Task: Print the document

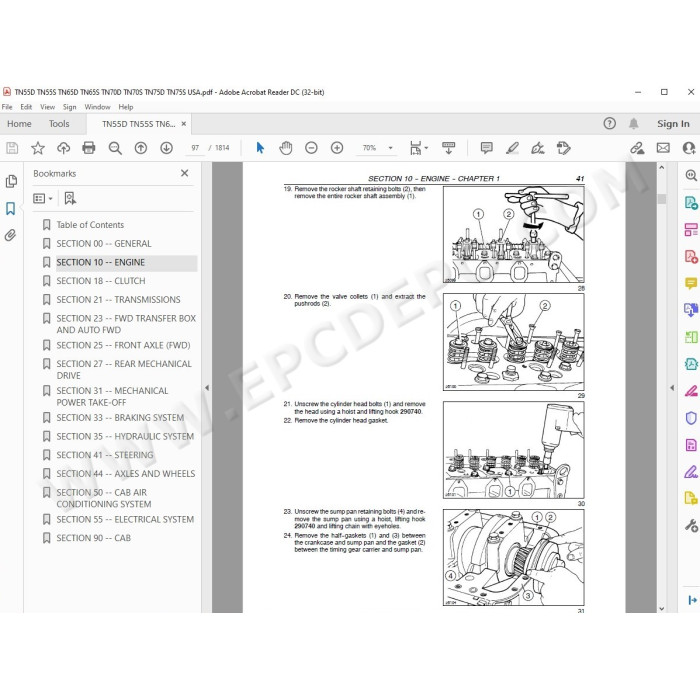Action: click(89, 148)
